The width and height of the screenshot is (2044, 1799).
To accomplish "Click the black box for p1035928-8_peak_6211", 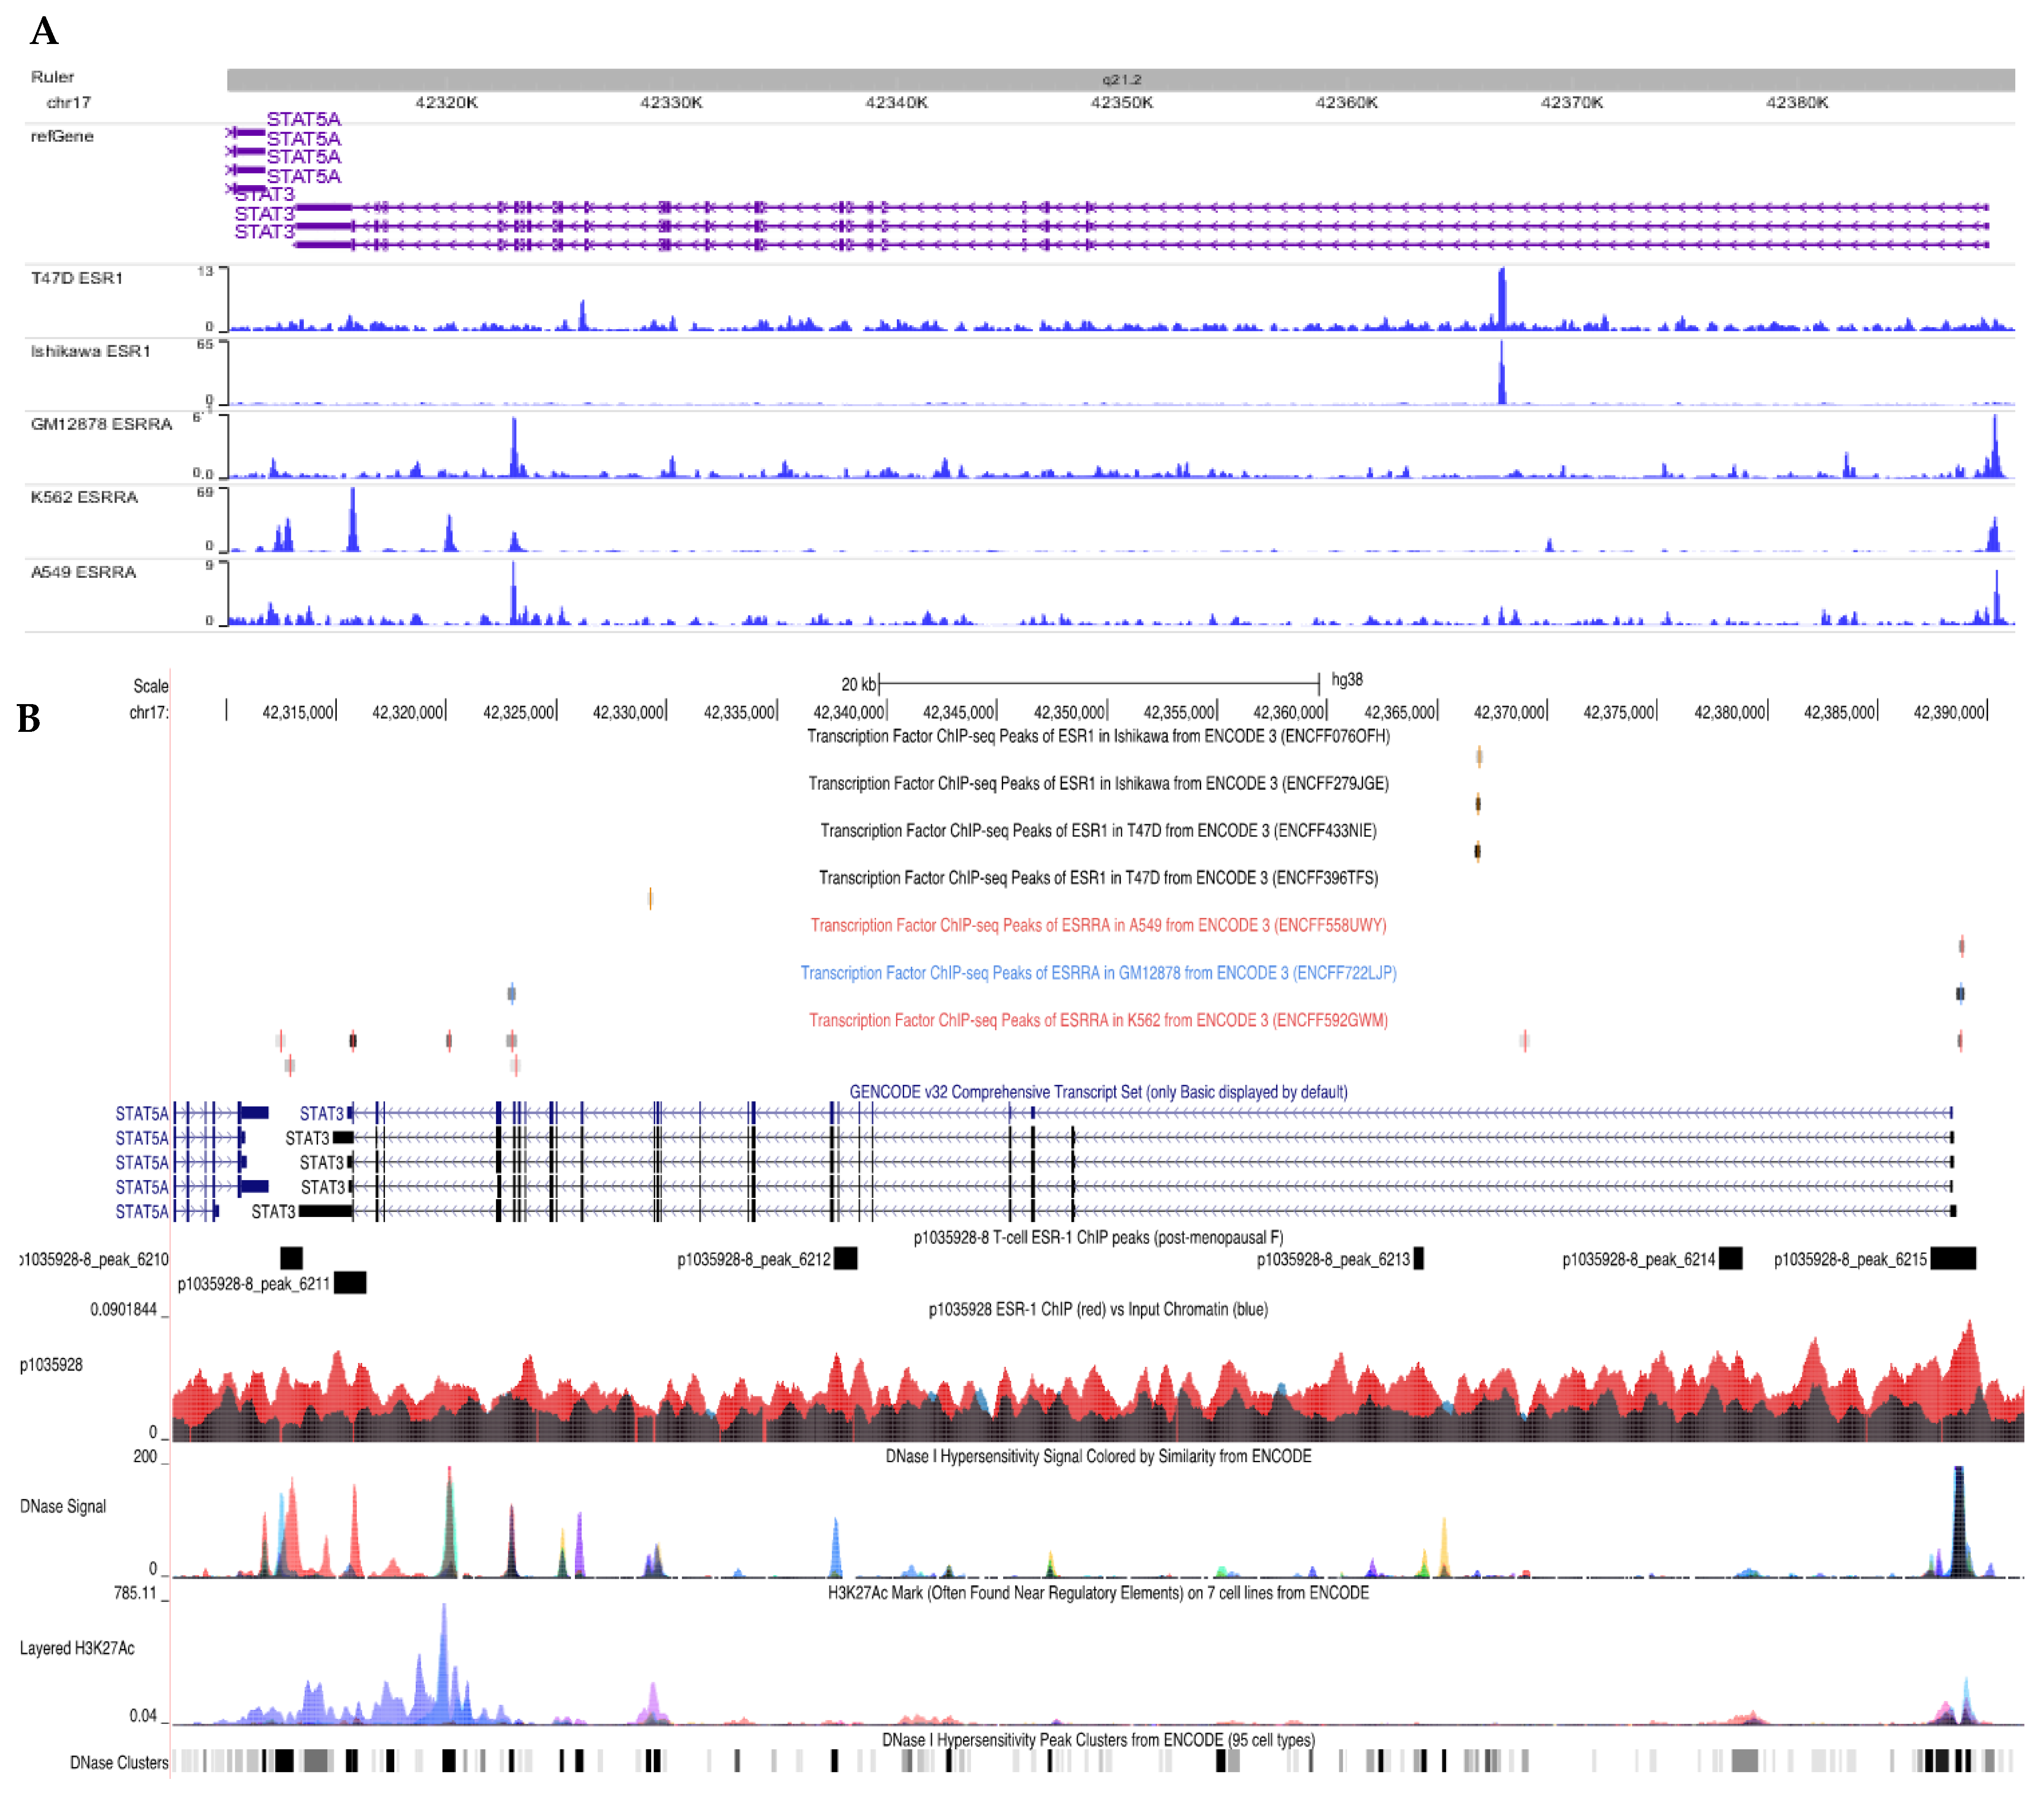I will click(x=349, y=1283).
